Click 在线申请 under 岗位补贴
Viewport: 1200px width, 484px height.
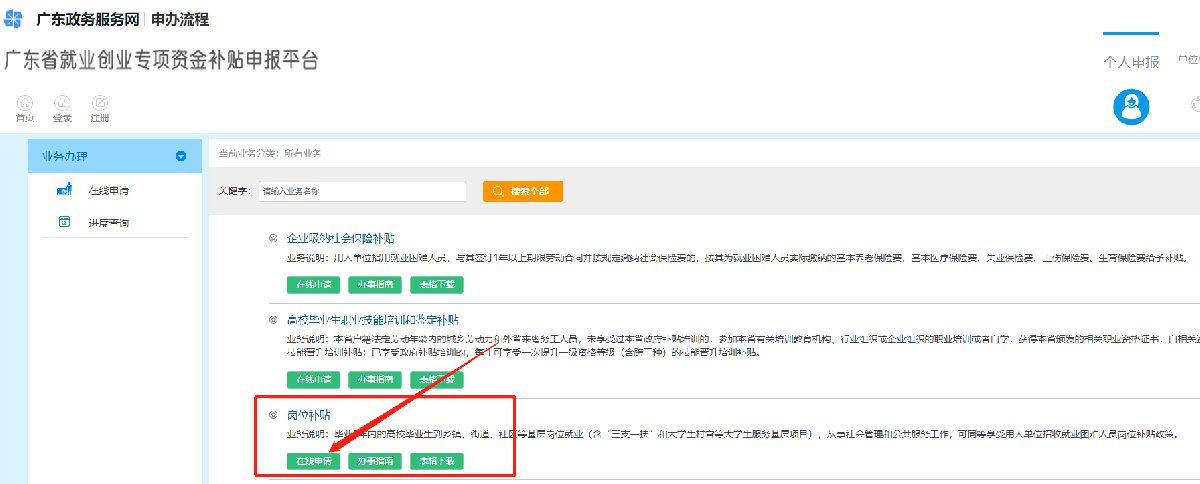314,461
